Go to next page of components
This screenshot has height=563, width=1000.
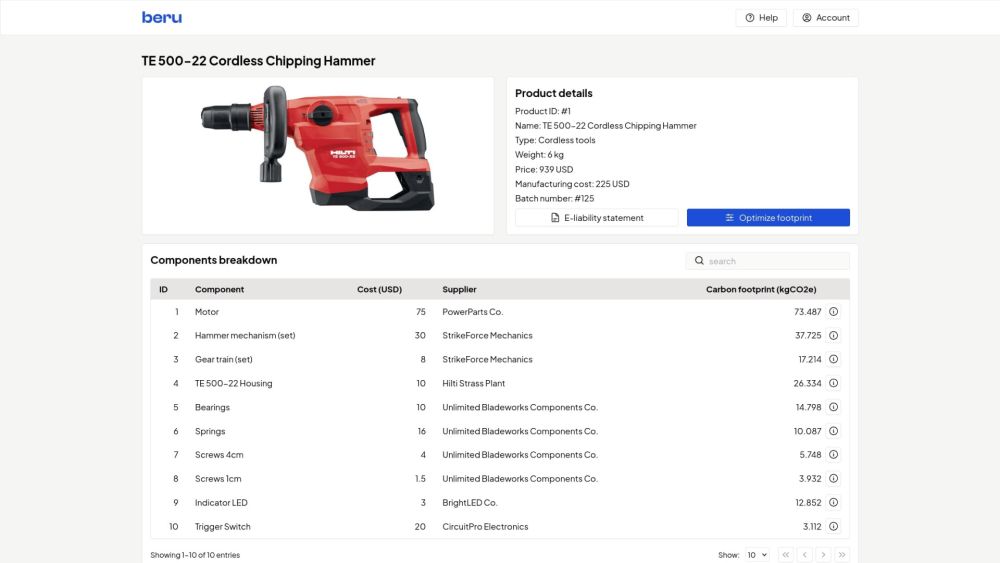823,555
